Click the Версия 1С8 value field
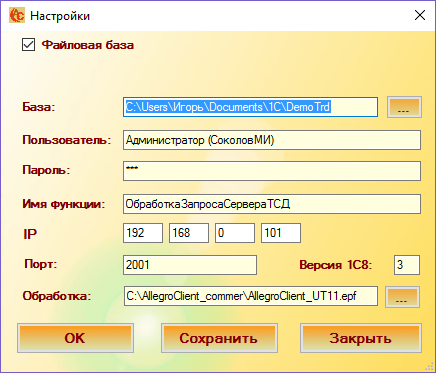The image size is (436, 373). click(407, 265)
